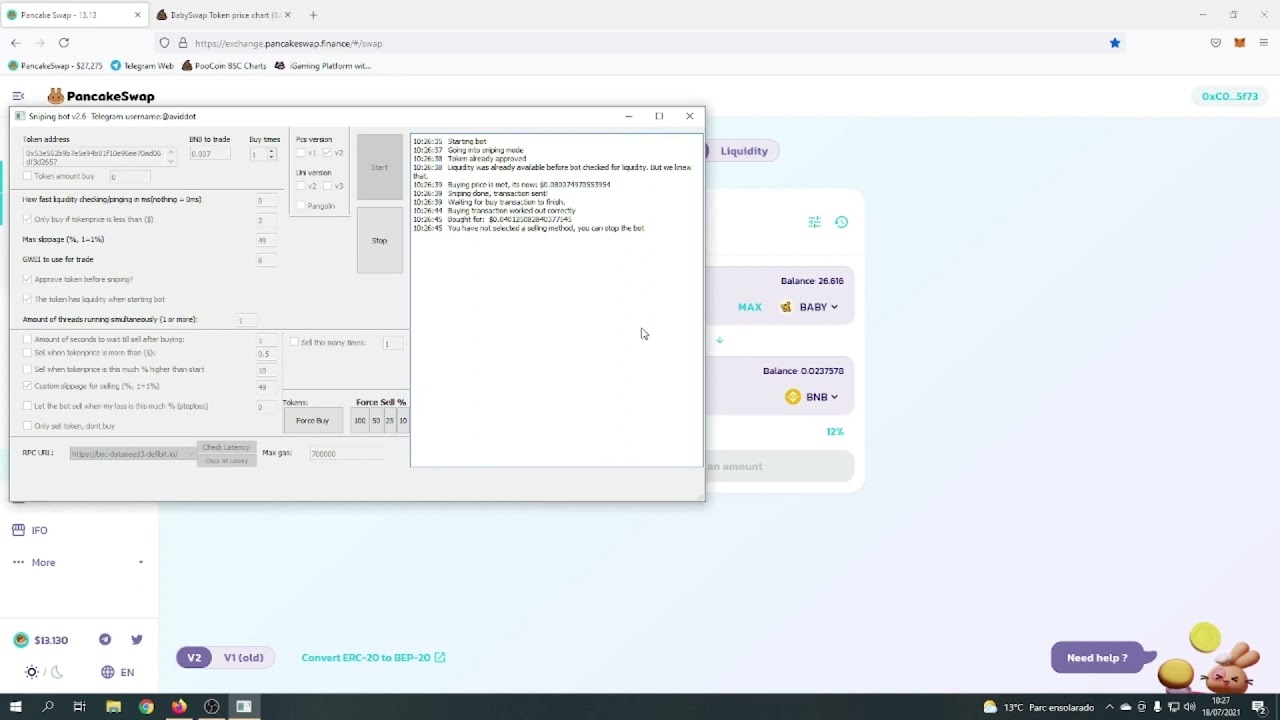This screenshot has width=1280, height=720.
Task: Open Convert ERC-20 to BEP-20 link
Action: click(373, 658)
